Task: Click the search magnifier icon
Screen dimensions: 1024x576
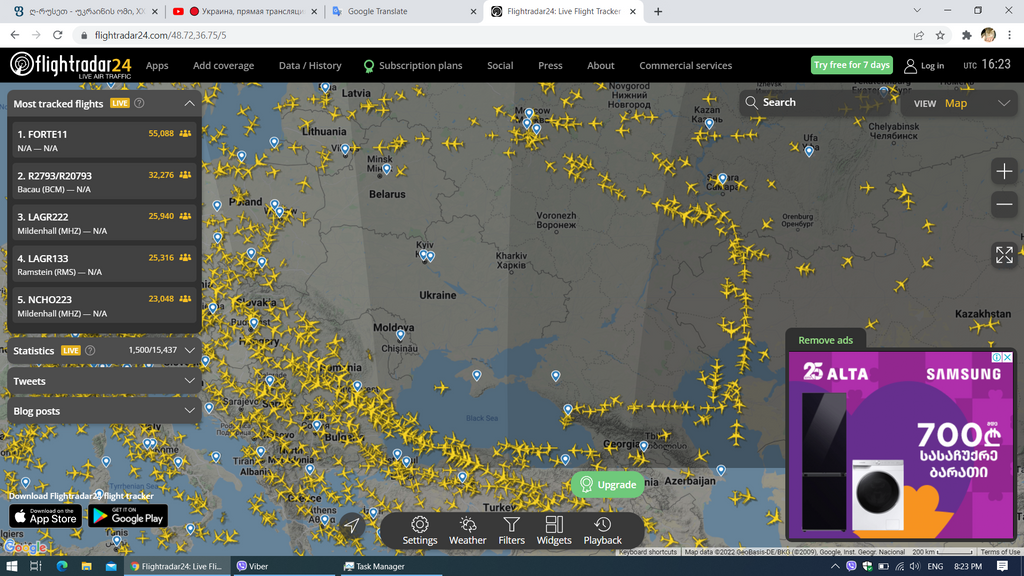Action: (751, 103)
